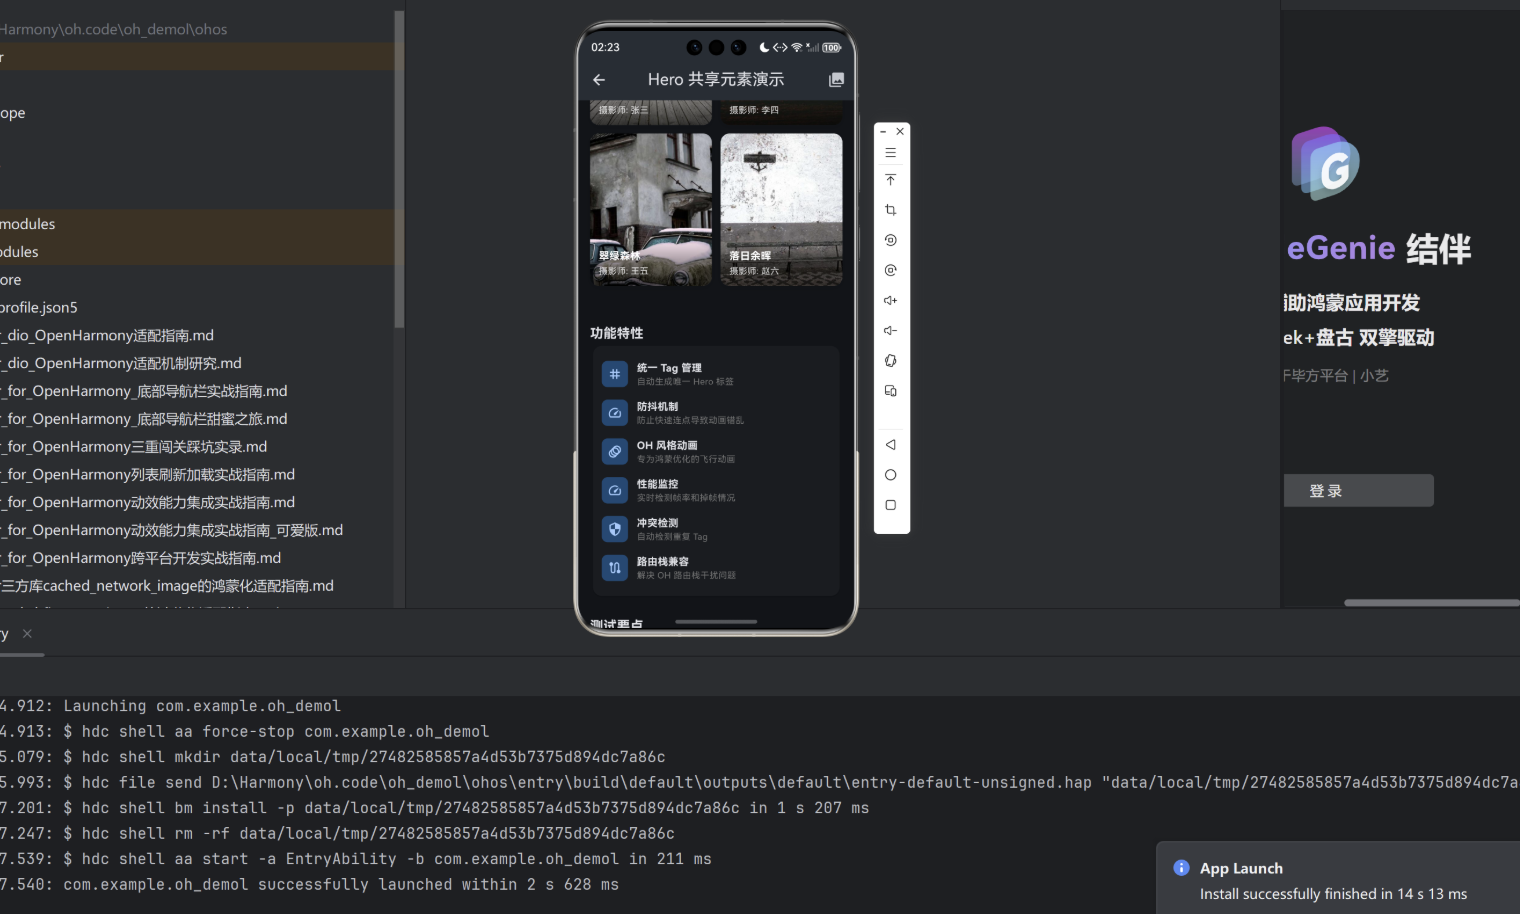Increase emulator volume

coord(890,300)
